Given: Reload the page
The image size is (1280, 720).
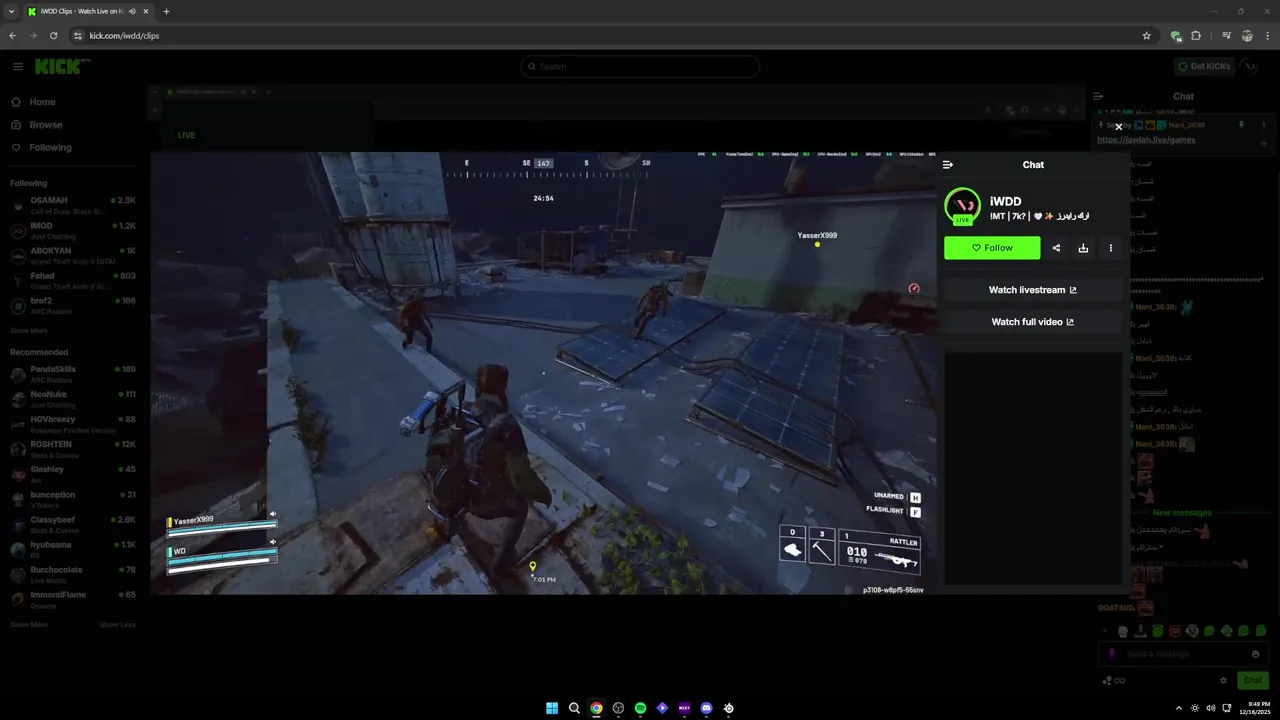Looking at the screenshot, I should (x=53, y=36).
